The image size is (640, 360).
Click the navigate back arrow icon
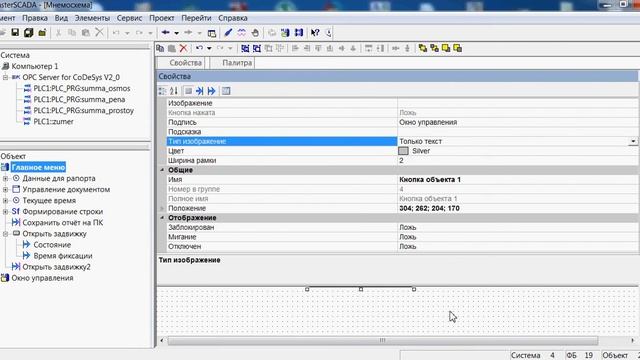tap(166, 33)
